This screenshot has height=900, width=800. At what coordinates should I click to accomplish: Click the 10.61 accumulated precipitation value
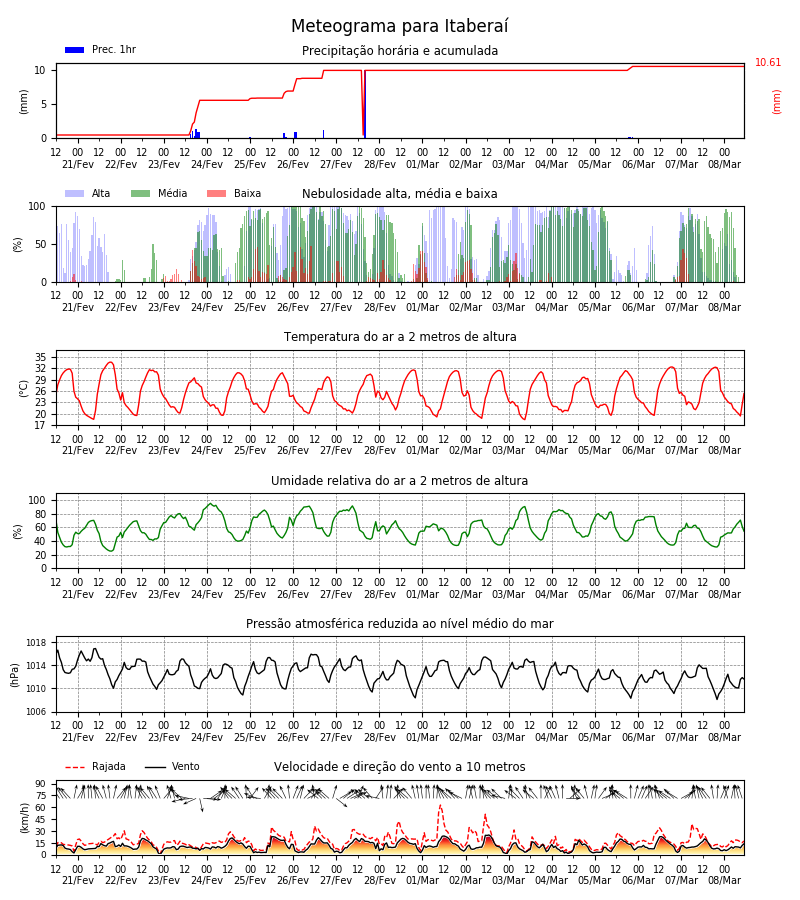point(768,63)
